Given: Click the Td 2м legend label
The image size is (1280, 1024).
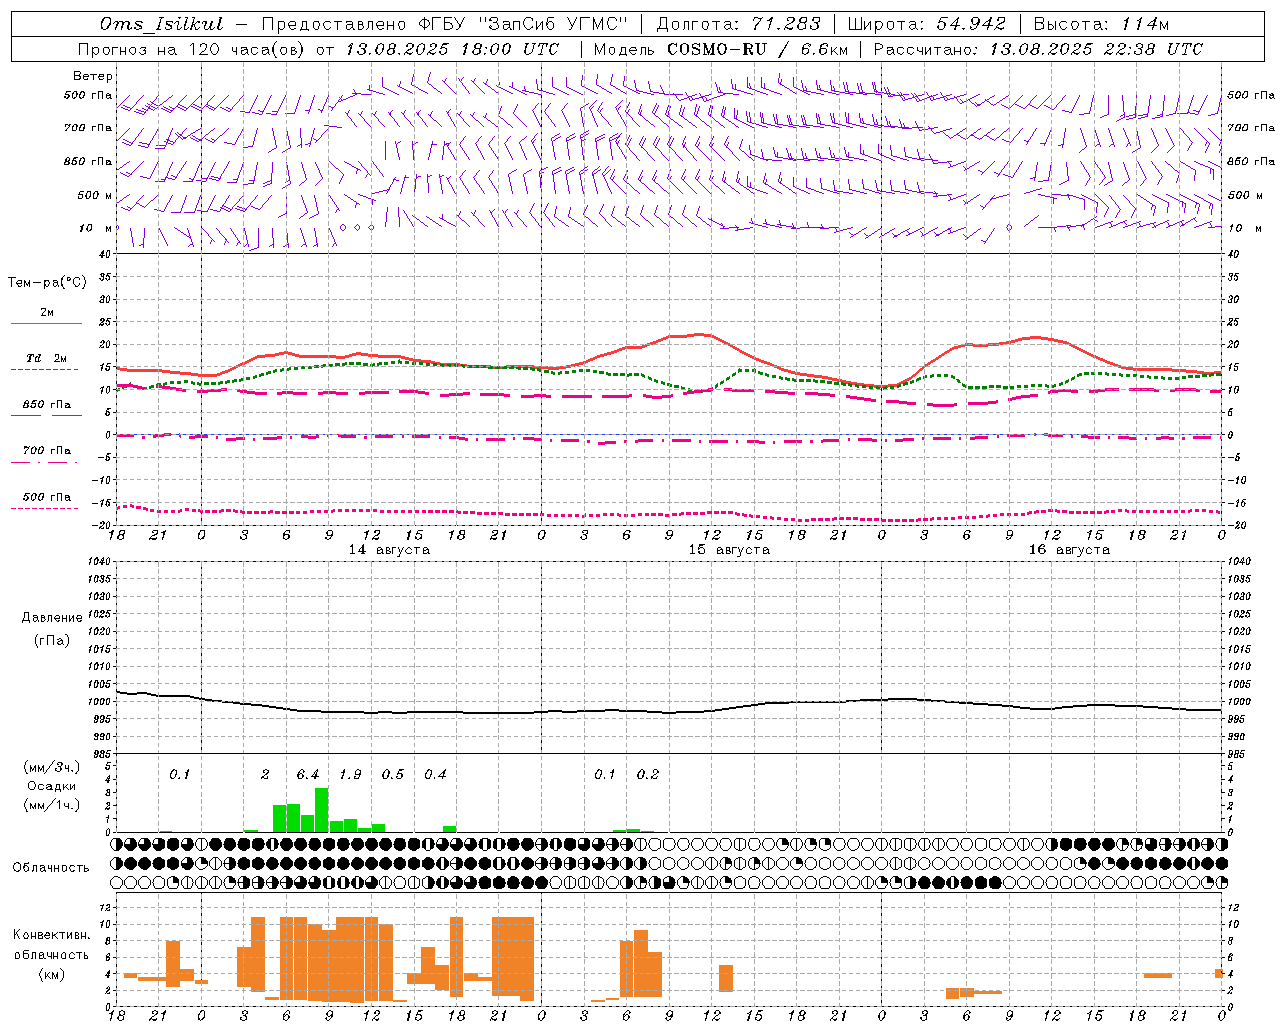Looking at the screenshot, I should [47, 358].
